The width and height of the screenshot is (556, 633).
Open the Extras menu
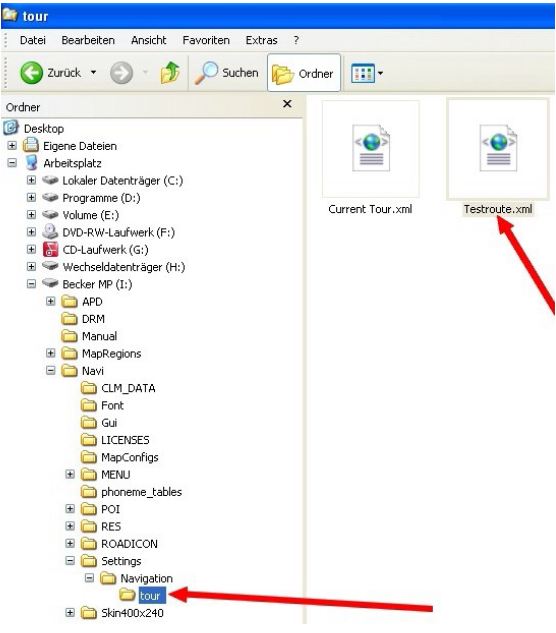[261, 40]
